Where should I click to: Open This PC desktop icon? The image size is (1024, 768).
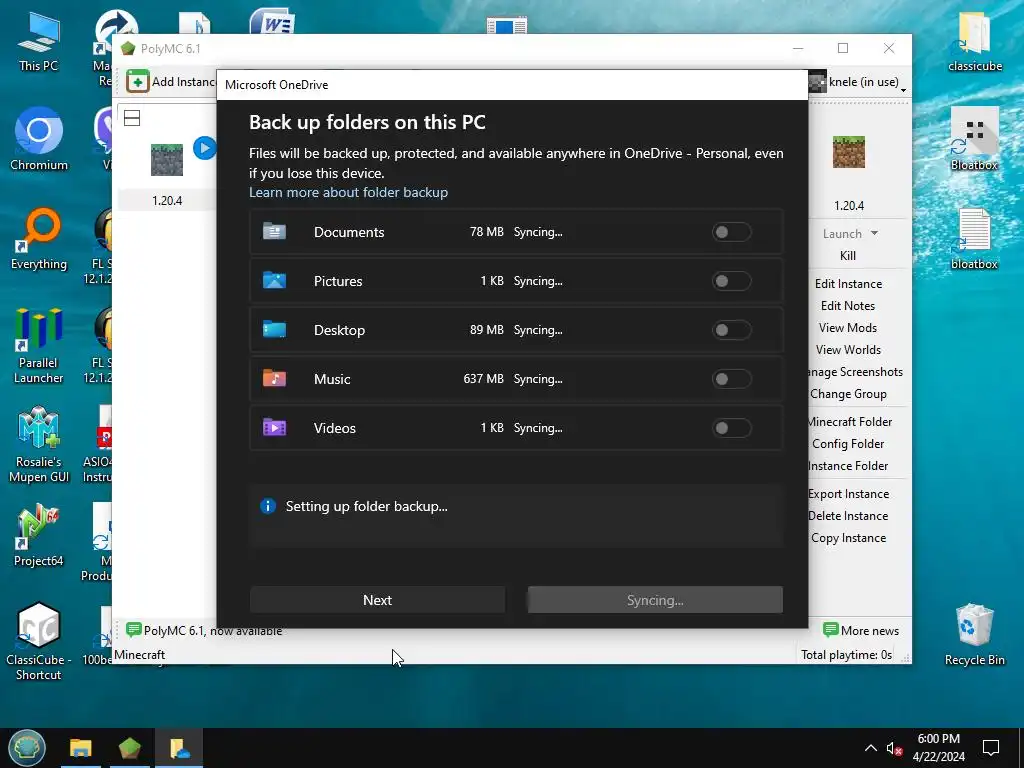[39, 42]
